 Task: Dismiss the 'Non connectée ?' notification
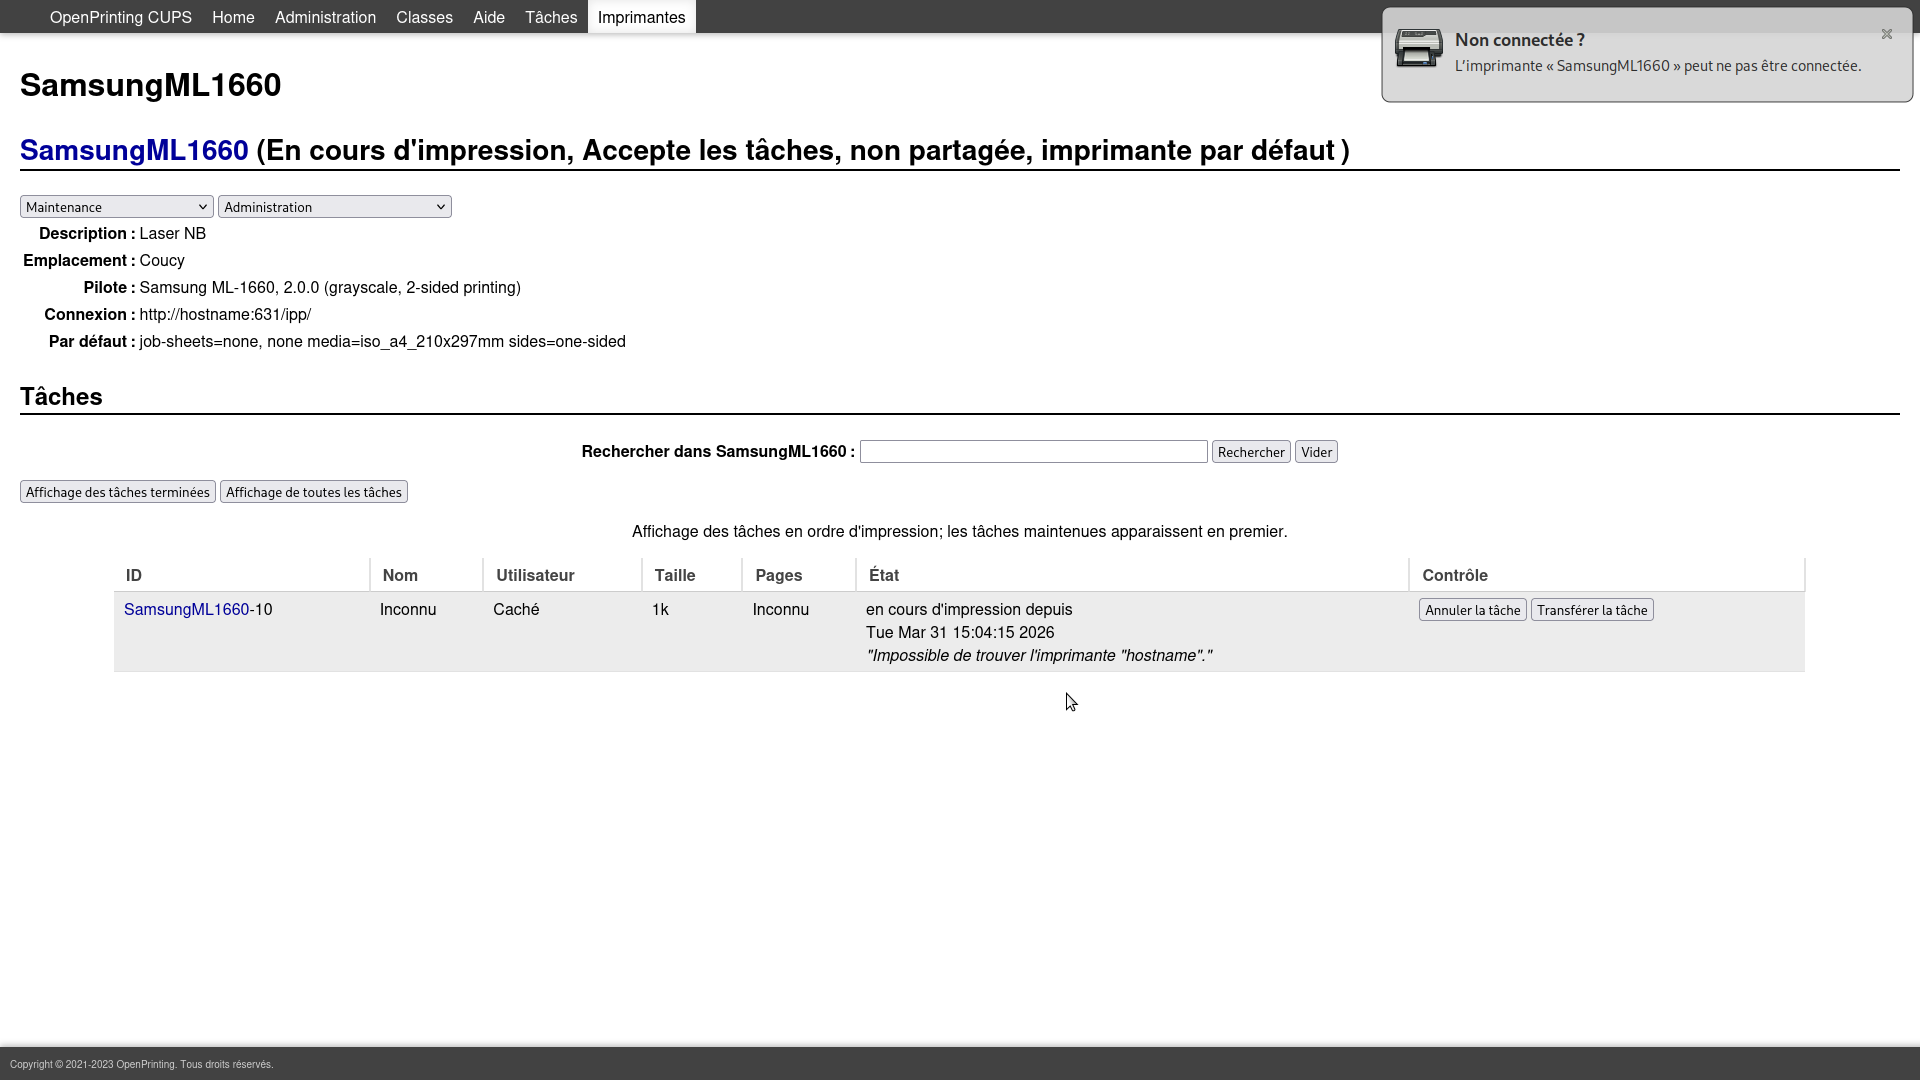(x=1886, y=34)
